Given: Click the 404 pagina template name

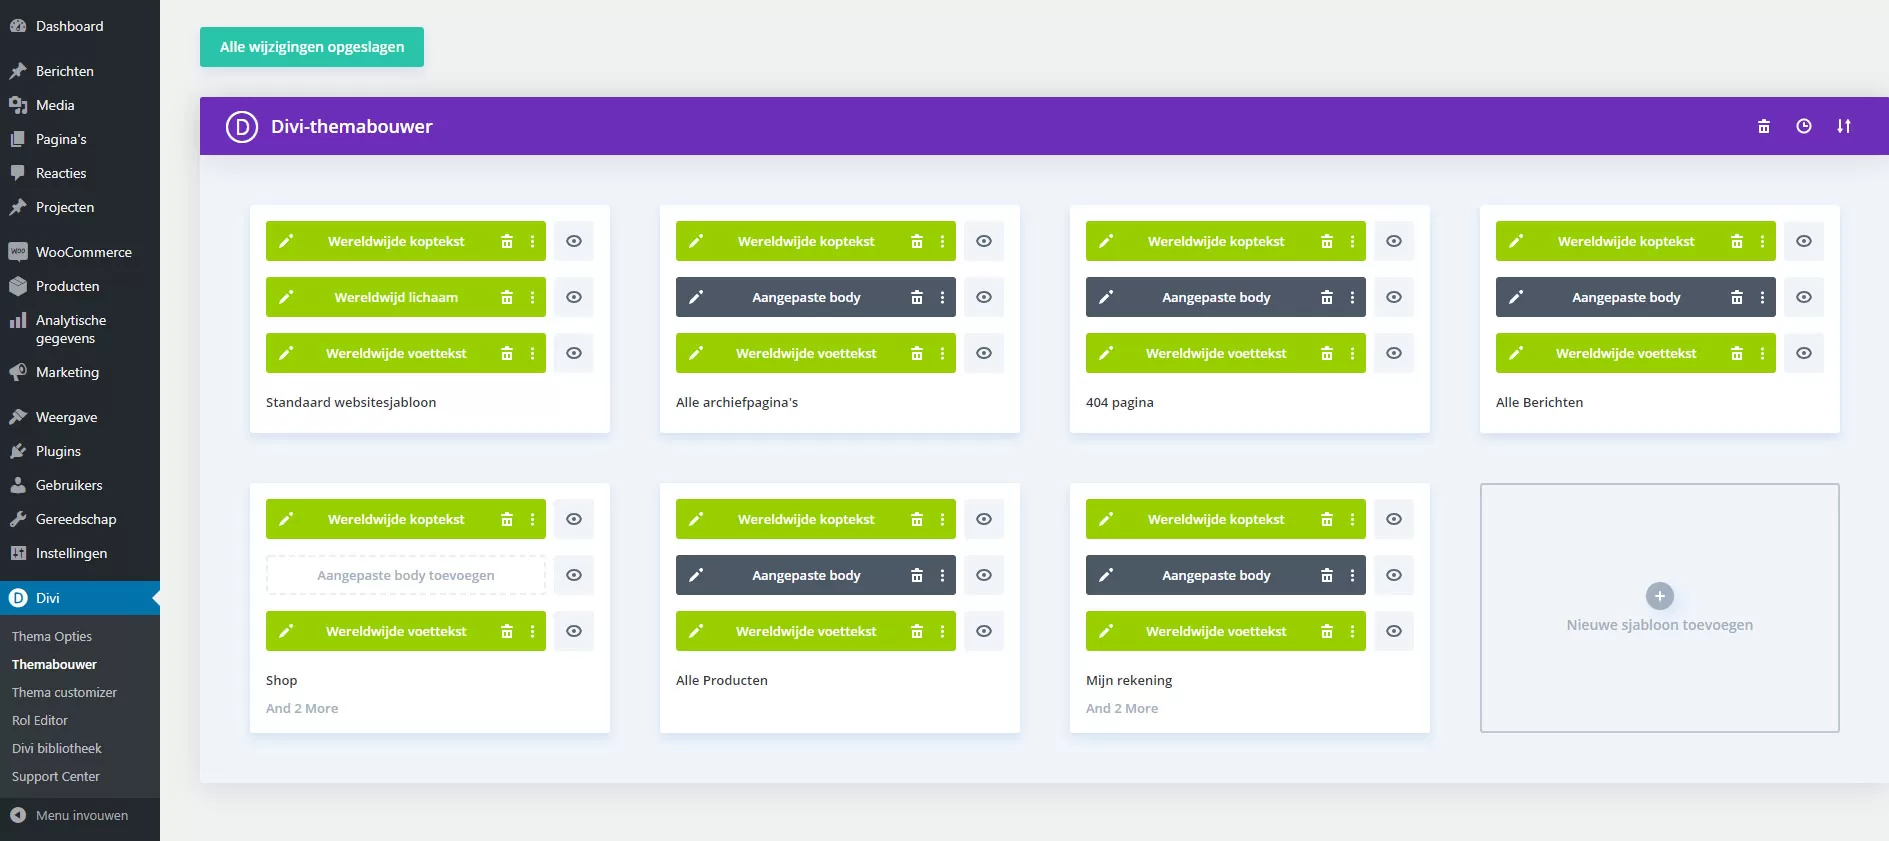Looking at the screenshot, I should tap(1120, 402).
